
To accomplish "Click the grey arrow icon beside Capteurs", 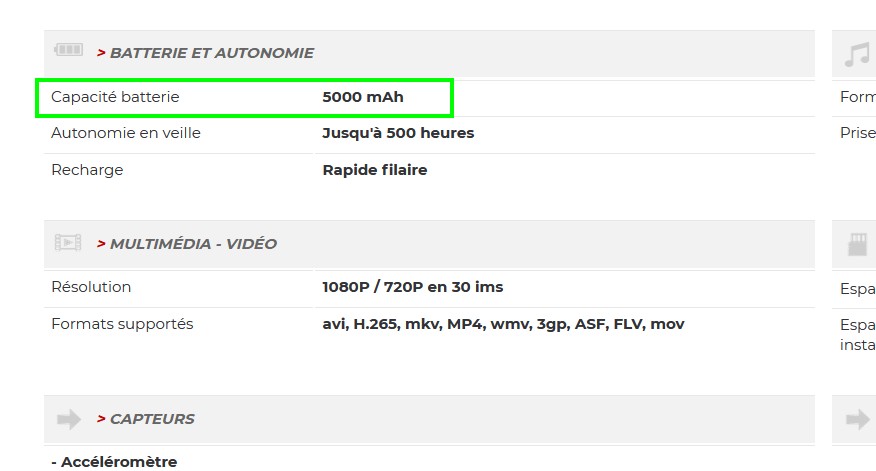I will click(68, 419).
